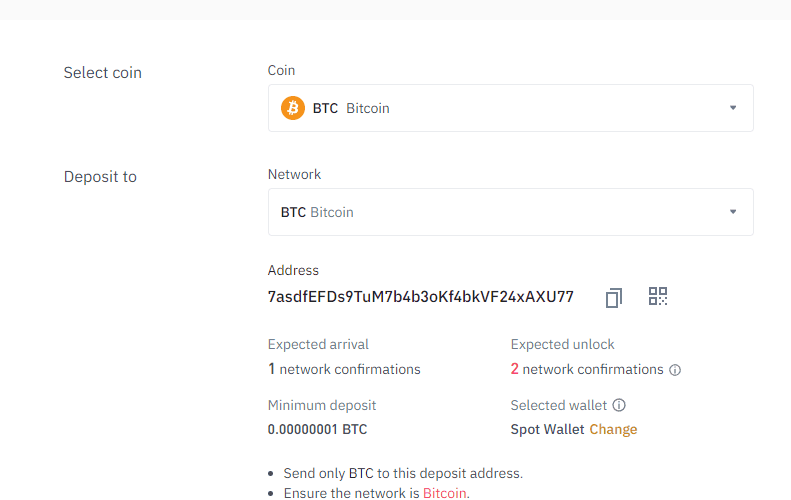Expand the Coin dropdown arrow
Image resolution: width=791 pixels, height=500 pixels.
click(733, 108)
